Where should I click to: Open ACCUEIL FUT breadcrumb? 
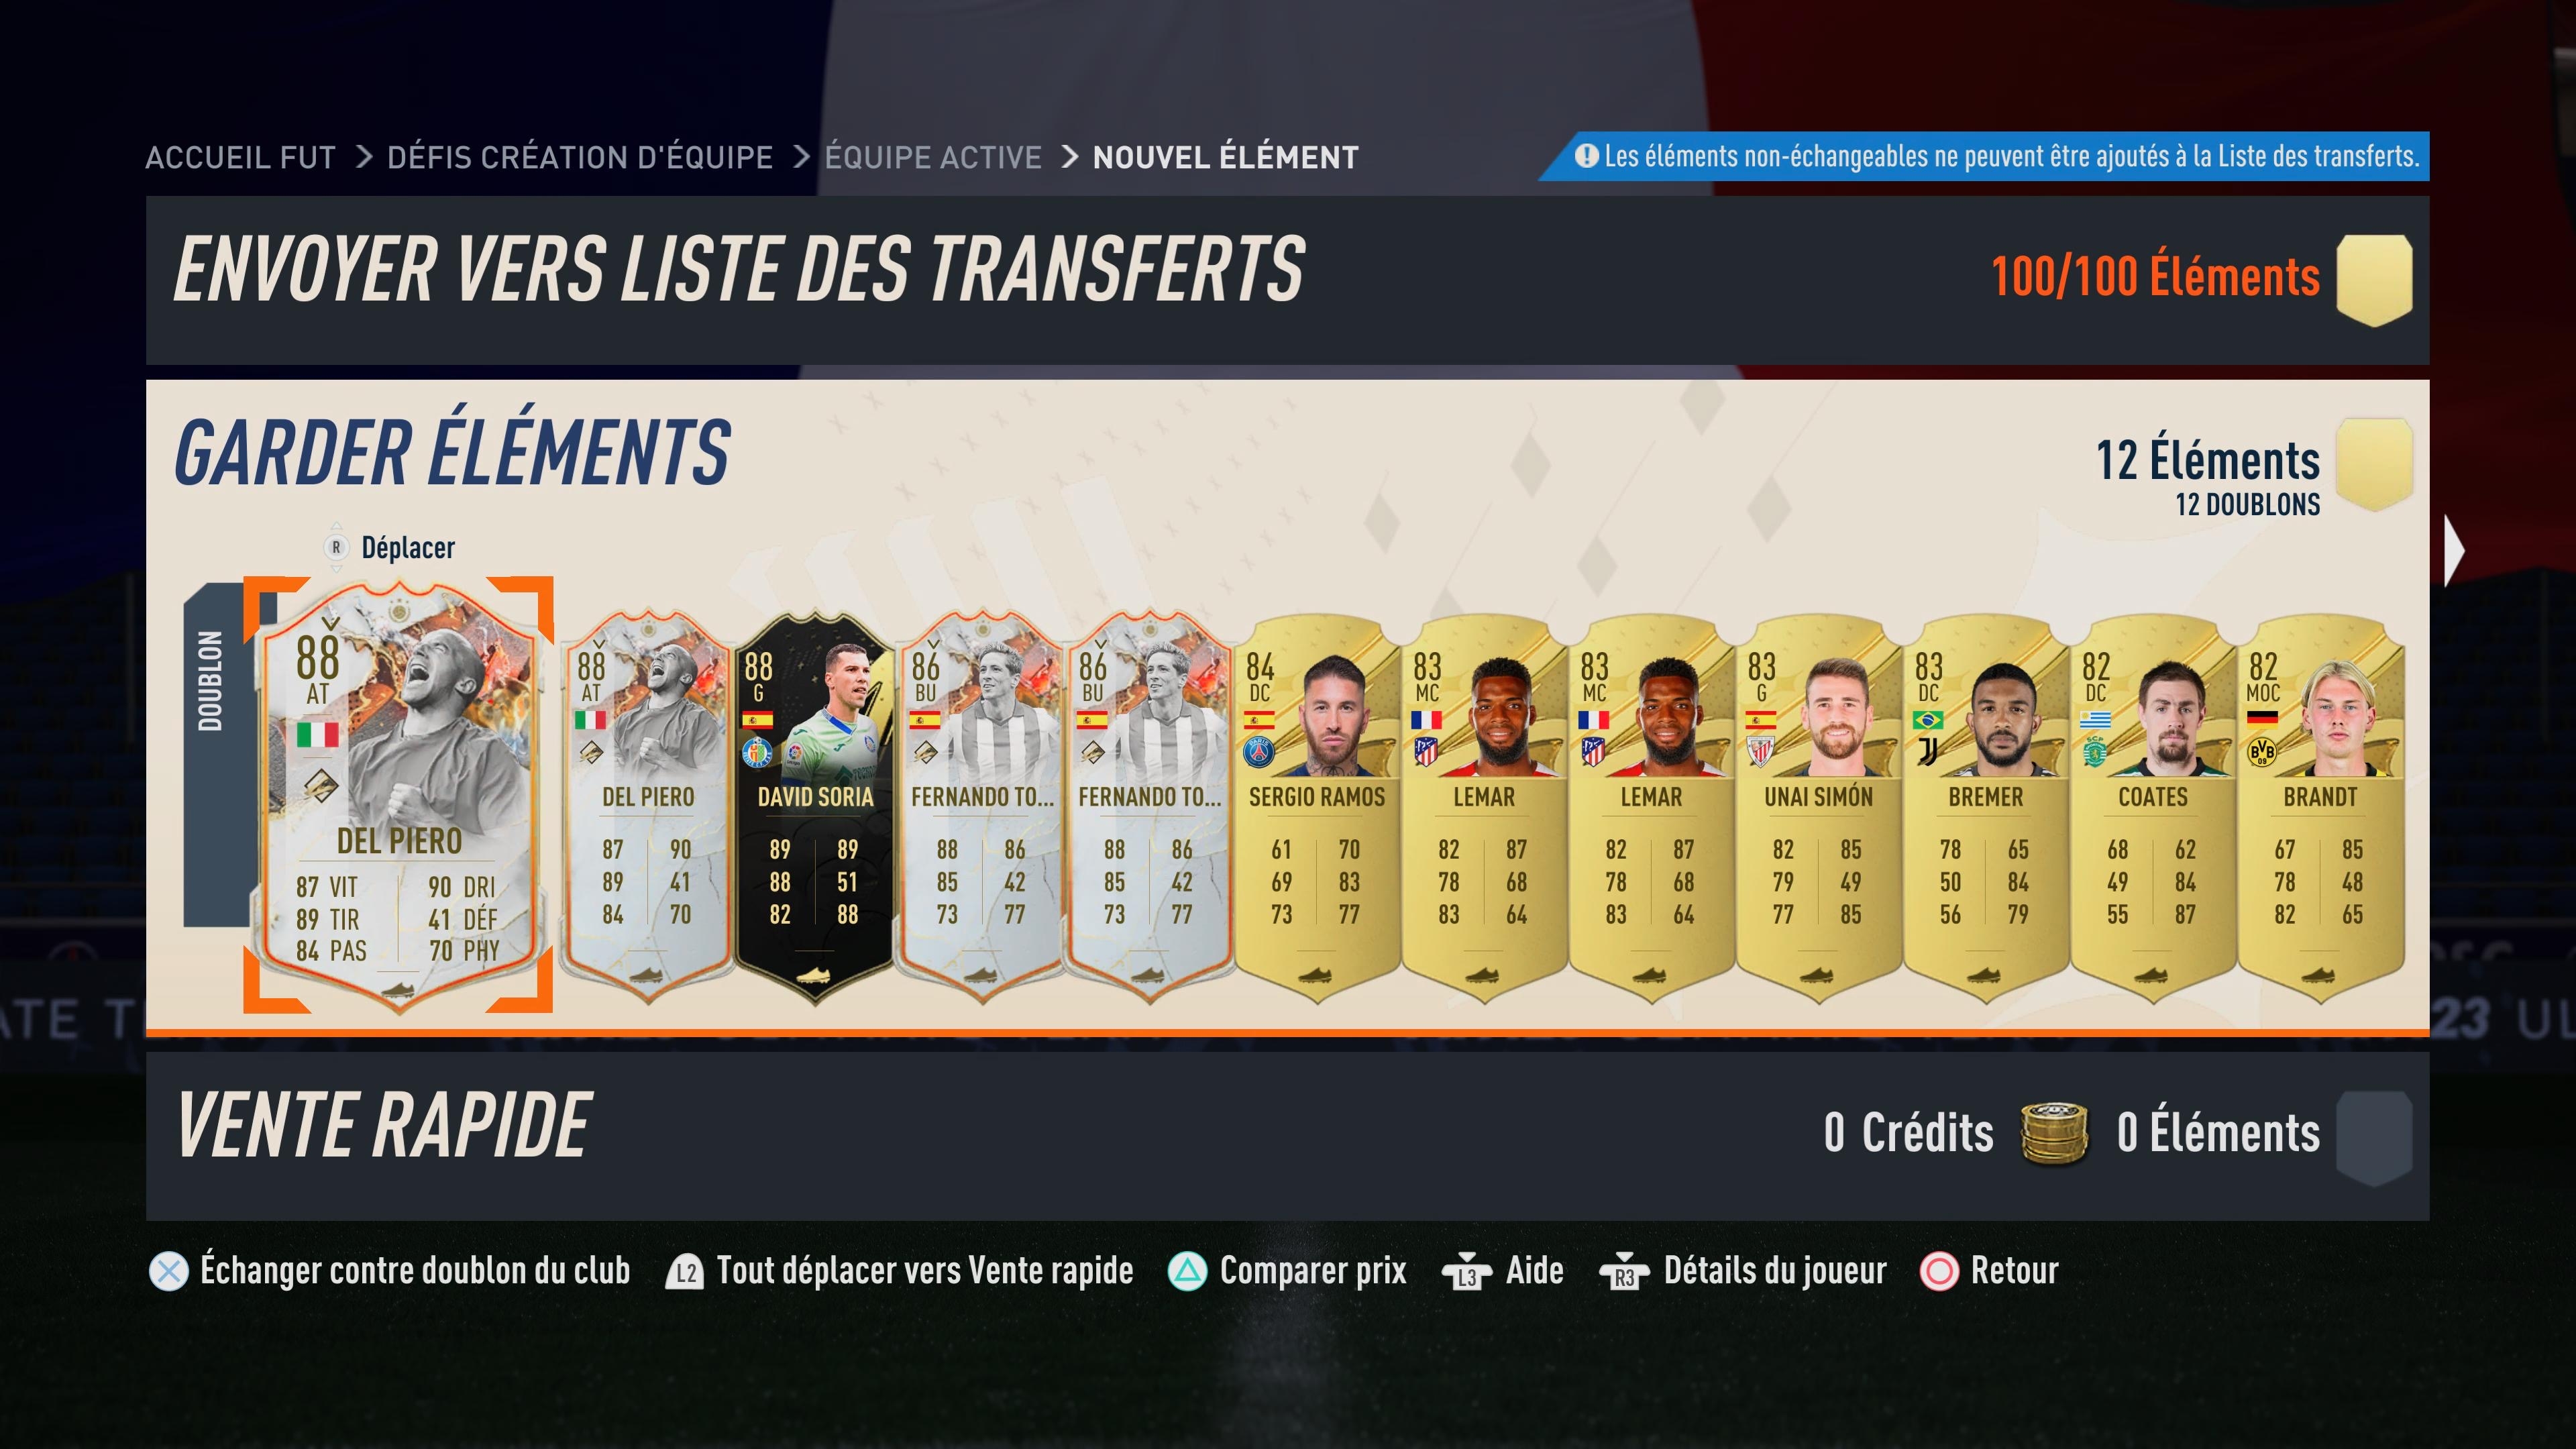[x=241, y=158]
